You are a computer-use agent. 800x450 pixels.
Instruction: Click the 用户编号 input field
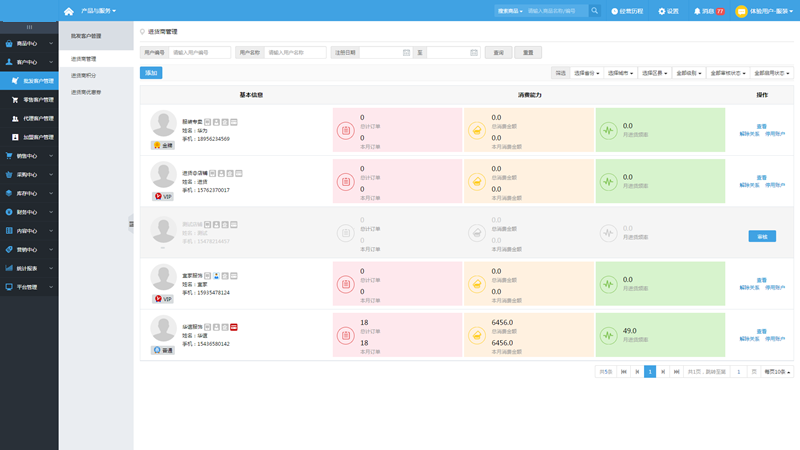(x=199, y=53)
